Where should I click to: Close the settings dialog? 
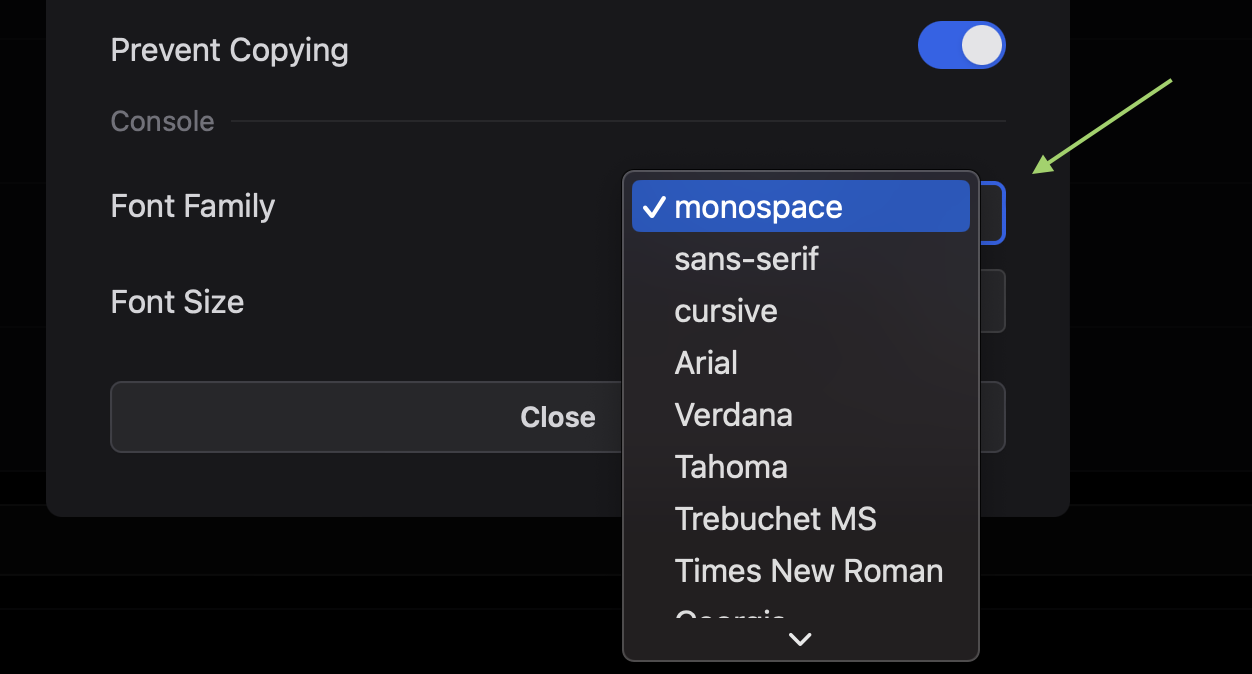click(x=557, y=417)
